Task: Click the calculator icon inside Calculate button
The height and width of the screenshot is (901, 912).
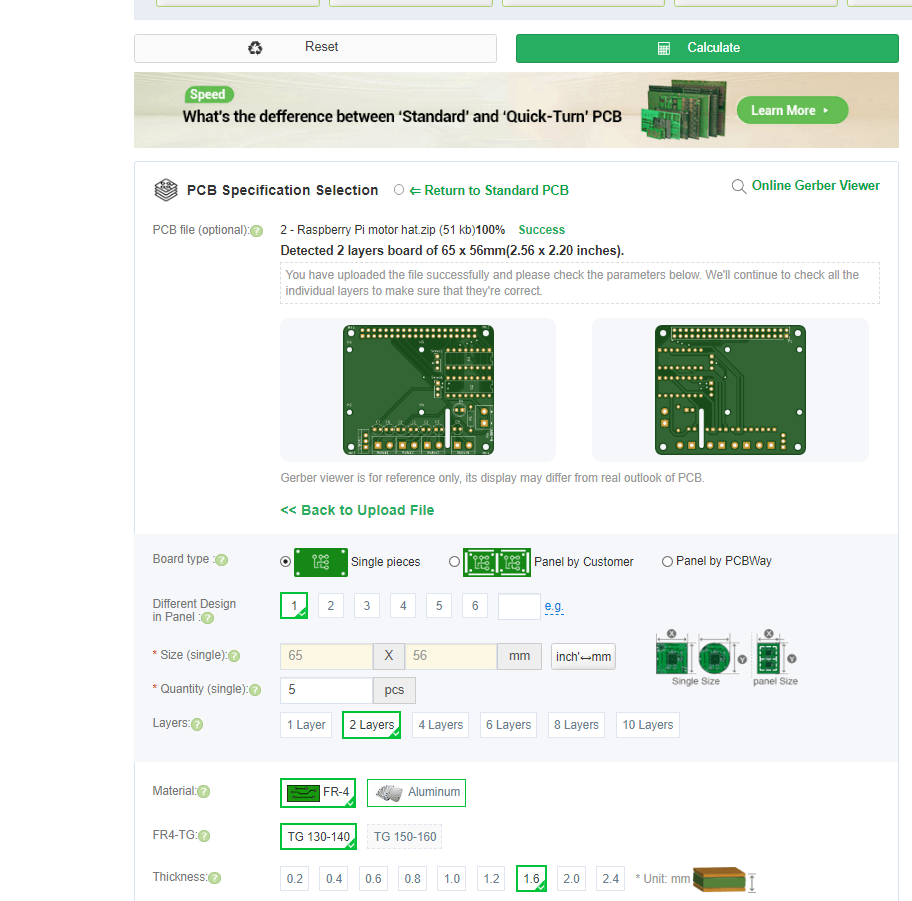Action: [662, 47]
